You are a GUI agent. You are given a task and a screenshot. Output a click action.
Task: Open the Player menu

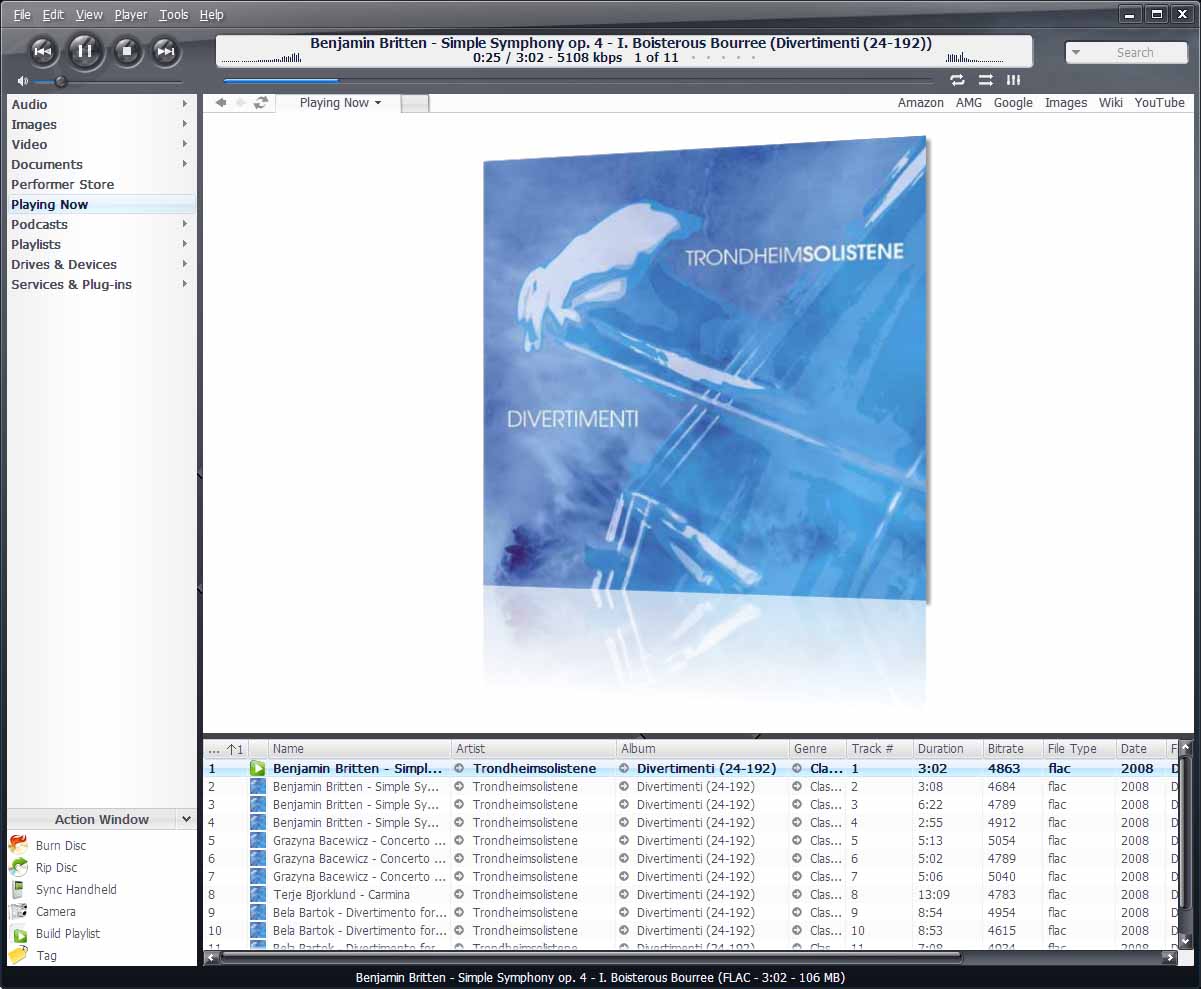coord(131,15)
